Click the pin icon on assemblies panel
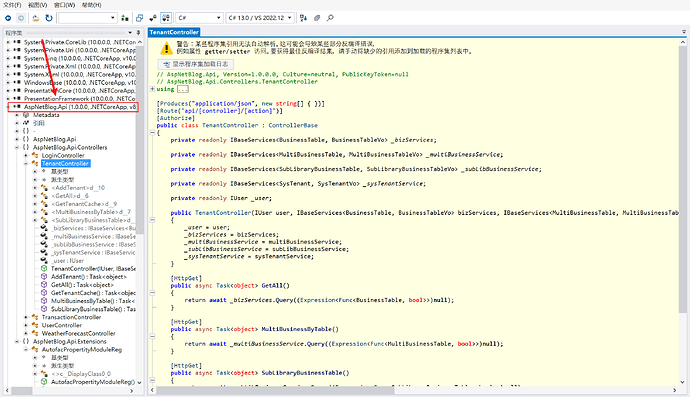This screenshot has width=690, height=397. [x=138, y=33]
